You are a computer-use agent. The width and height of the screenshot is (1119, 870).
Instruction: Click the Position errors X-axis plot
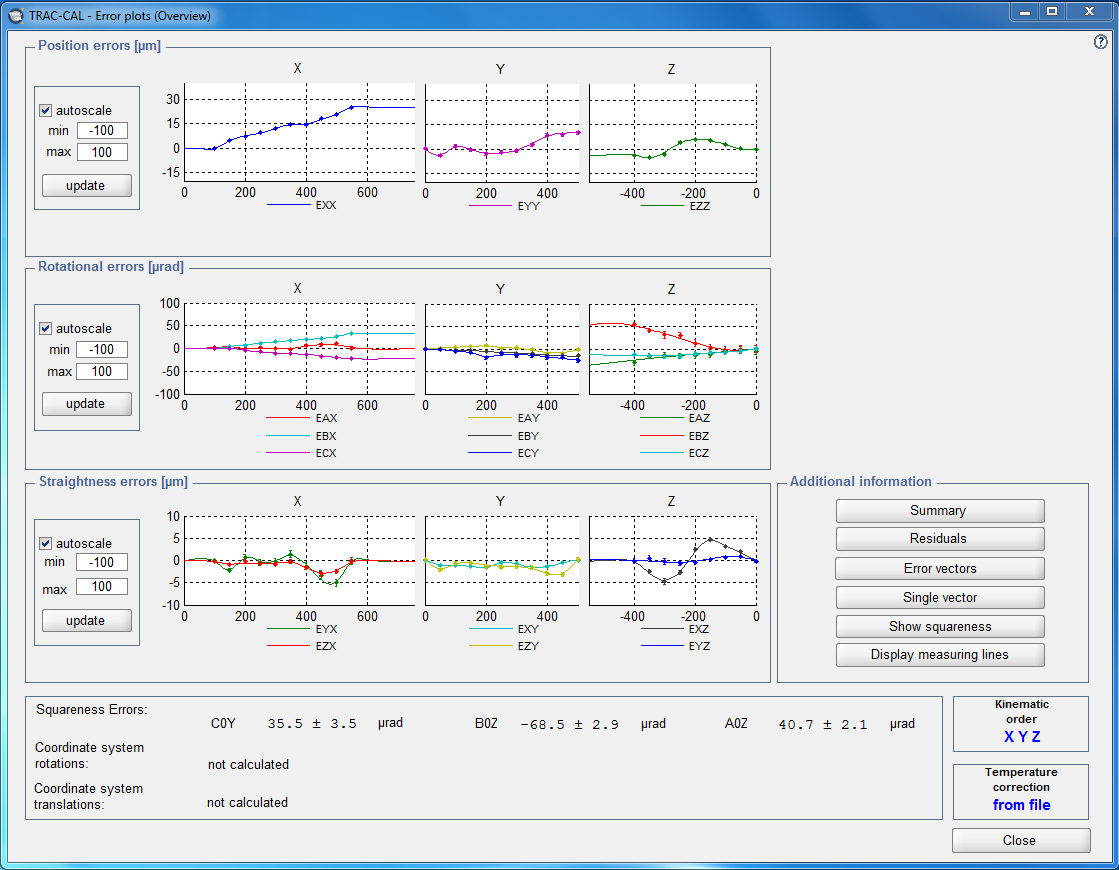click(300, 133)
